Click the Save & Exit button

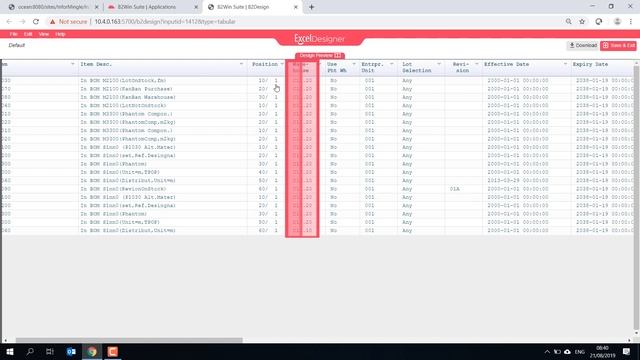(618, 45)
